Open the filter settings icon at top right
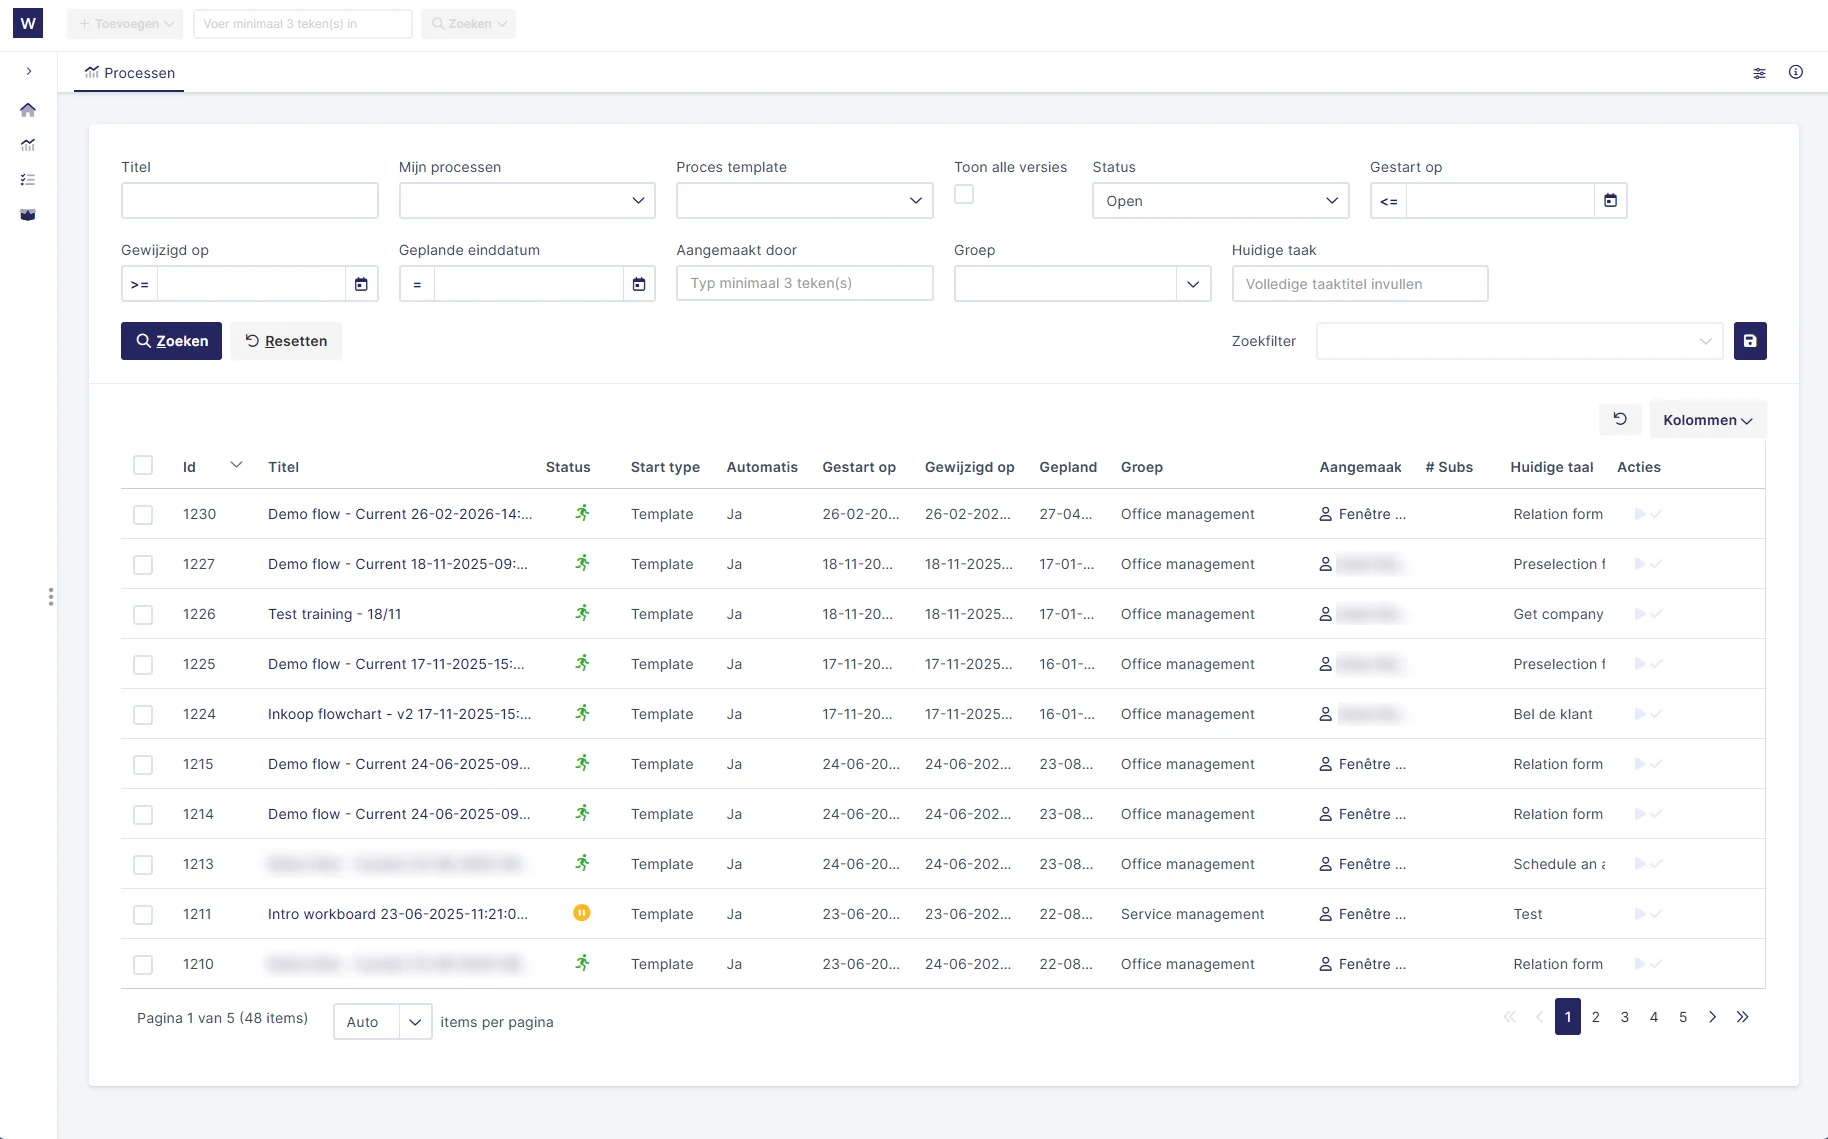 point(1760,73)
